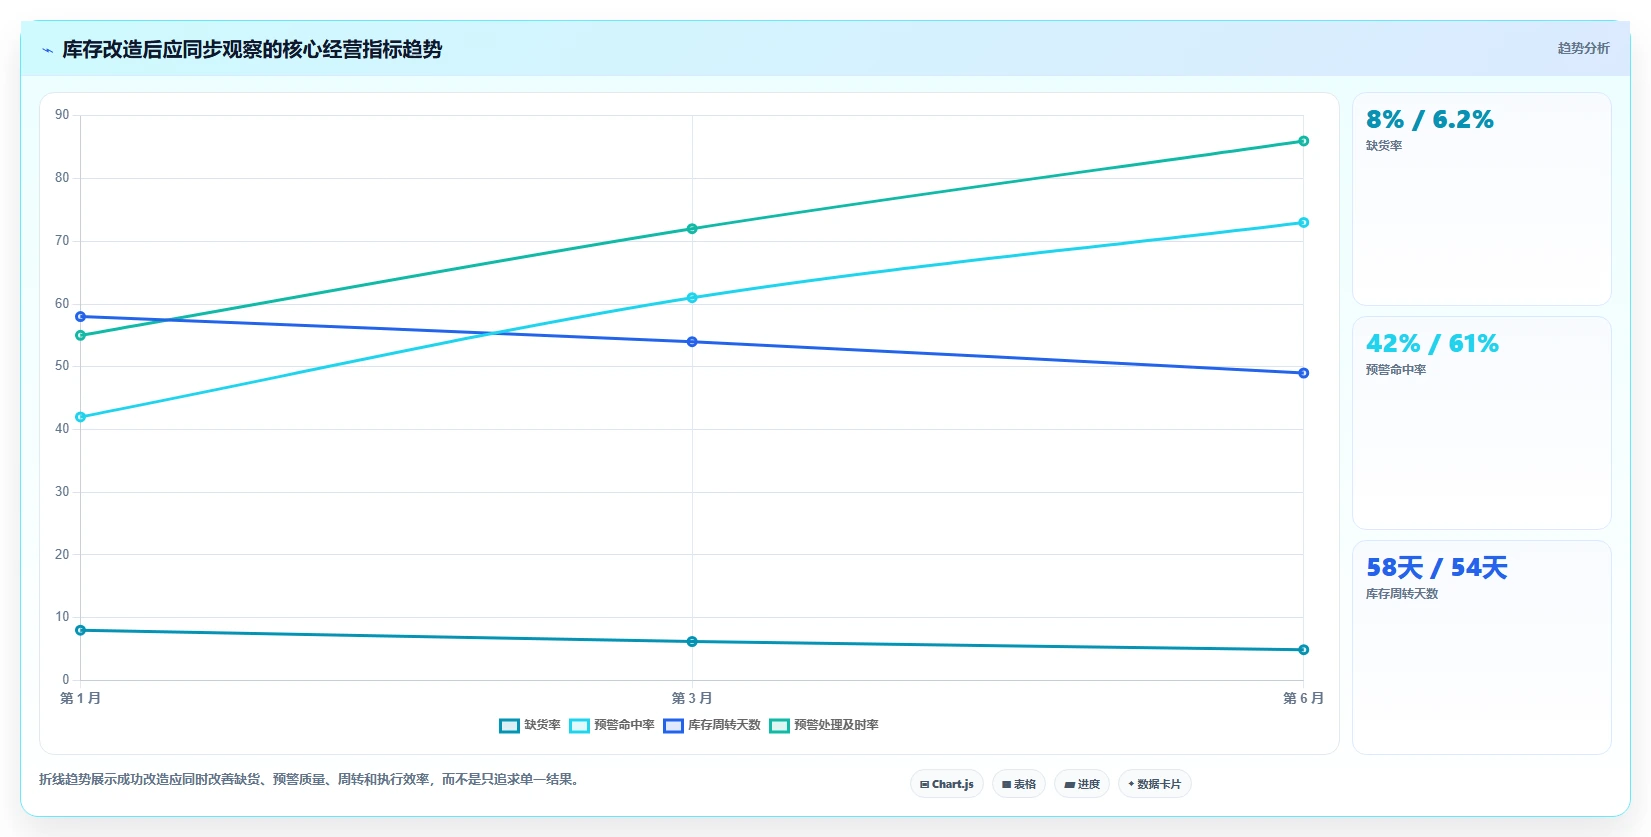This screenshot has height=837, width=1651.
Task: Click 库存周转天数 point at 第 6 月
Action: click(x=1303, y=373)
